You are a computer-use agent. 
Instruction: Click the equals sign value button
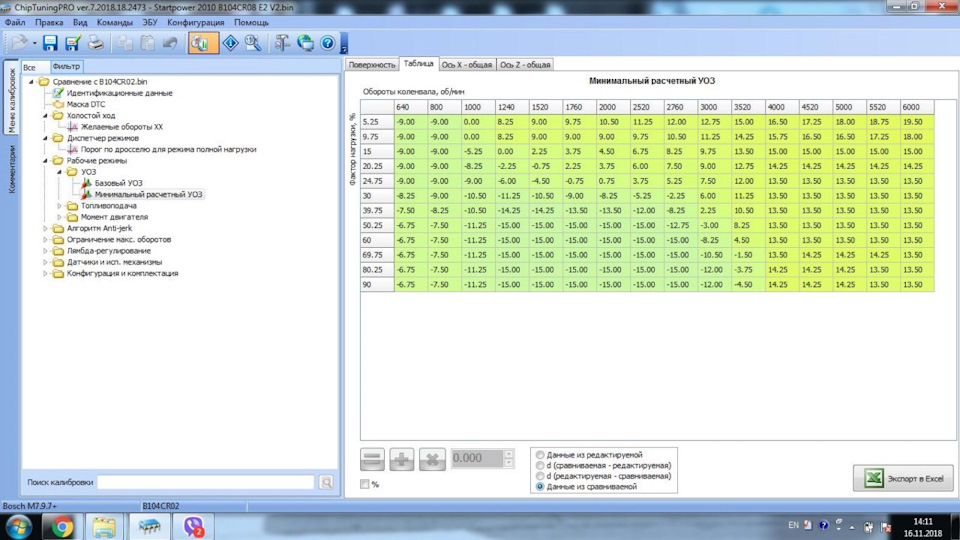click(372, 459)
